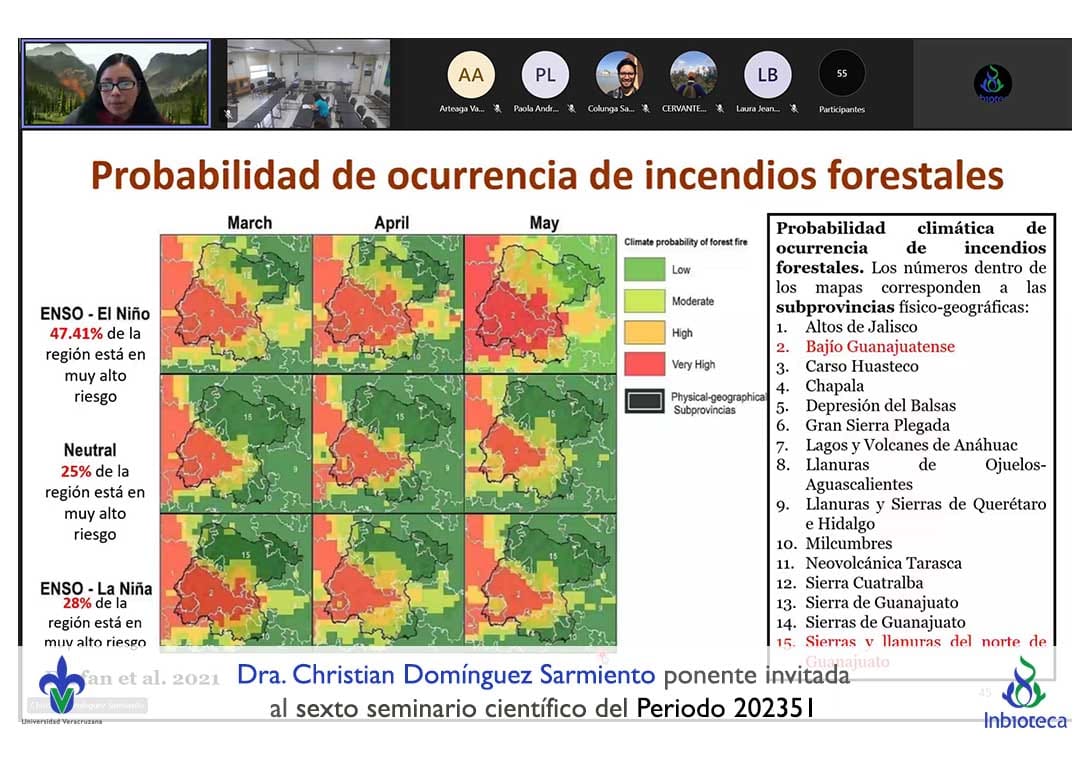The image size is (1090, 760).
Task: Select the classroom camera video tile
Action: pyautogui.click(x=308, y=84)
